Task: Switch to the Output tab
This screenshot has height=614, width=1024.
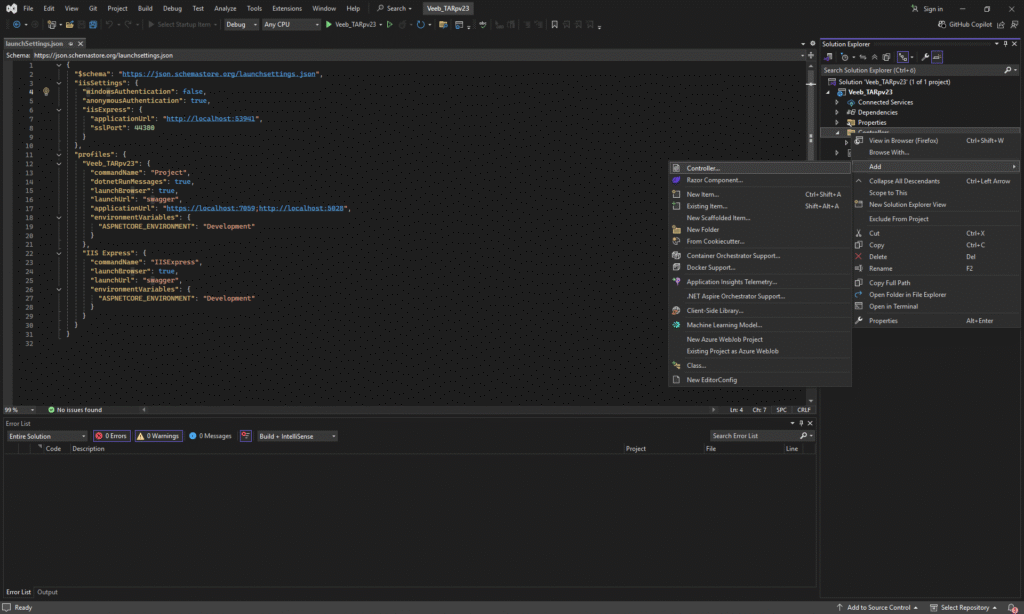Action: coord(47,592)
